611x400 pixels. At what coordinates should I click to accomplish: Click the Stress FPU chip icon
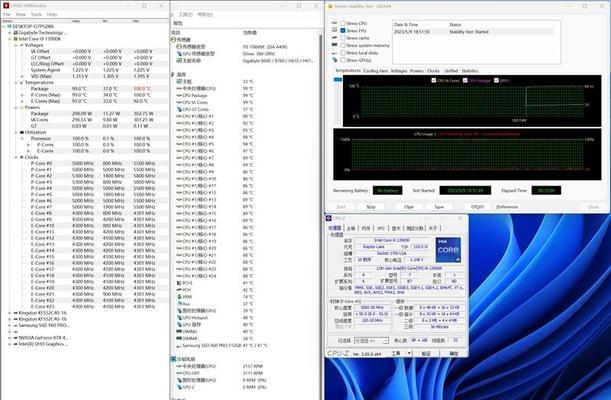[334, 30]
